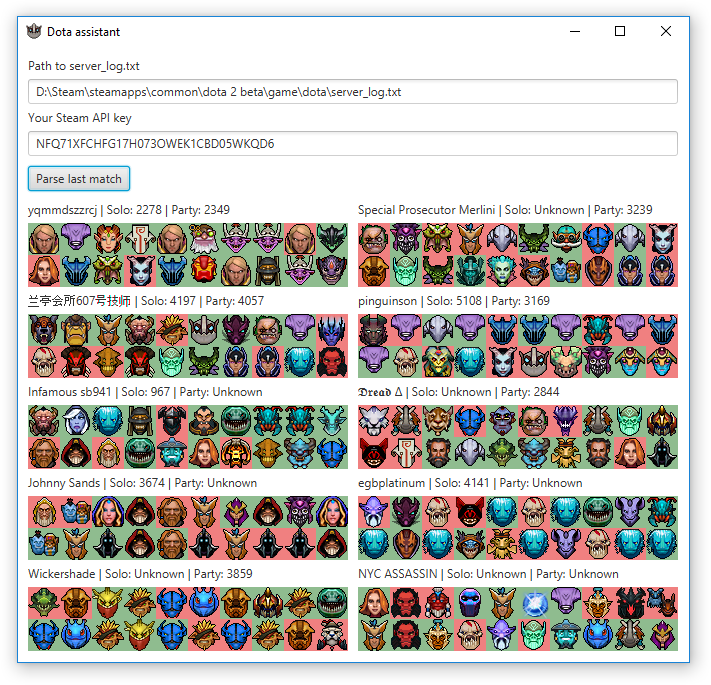This screenshot has width=711, height=685.
Task: Select Pudge icon in Special Prosecutor Merlini's matches
Action: (374, 239)
